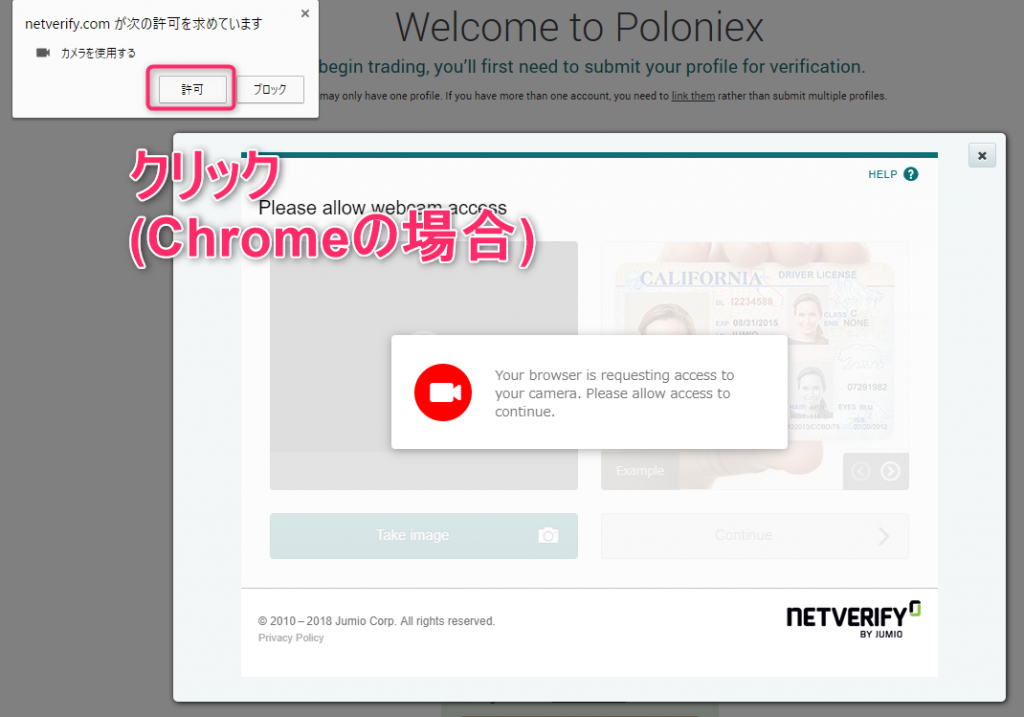Viewport: 1024px width, 717px height.
Task: Open the Privacy Policy link
Action: click(x=291, y=638)
